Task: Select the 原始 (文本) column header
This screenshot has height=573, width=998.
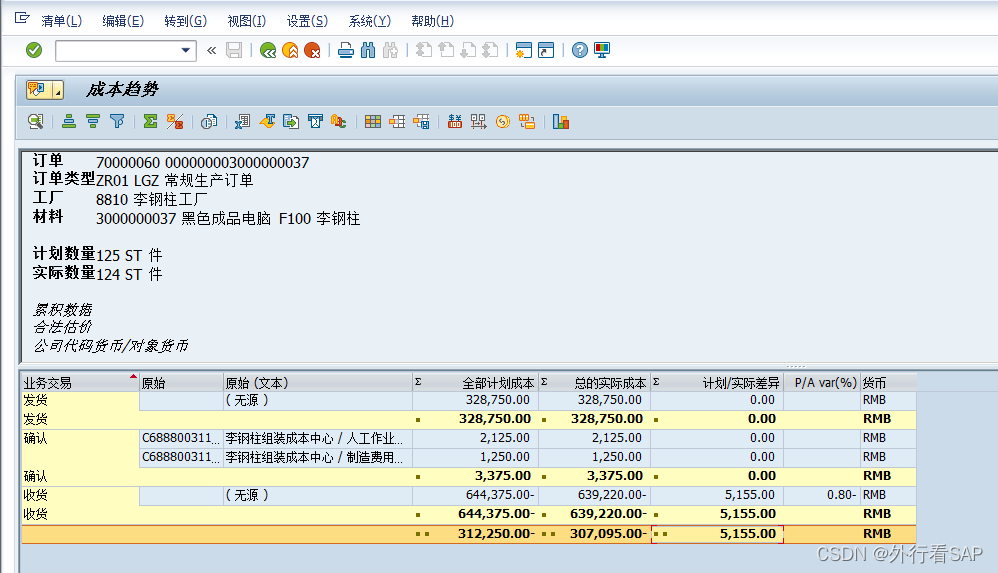Action: (x=318, y=383)
